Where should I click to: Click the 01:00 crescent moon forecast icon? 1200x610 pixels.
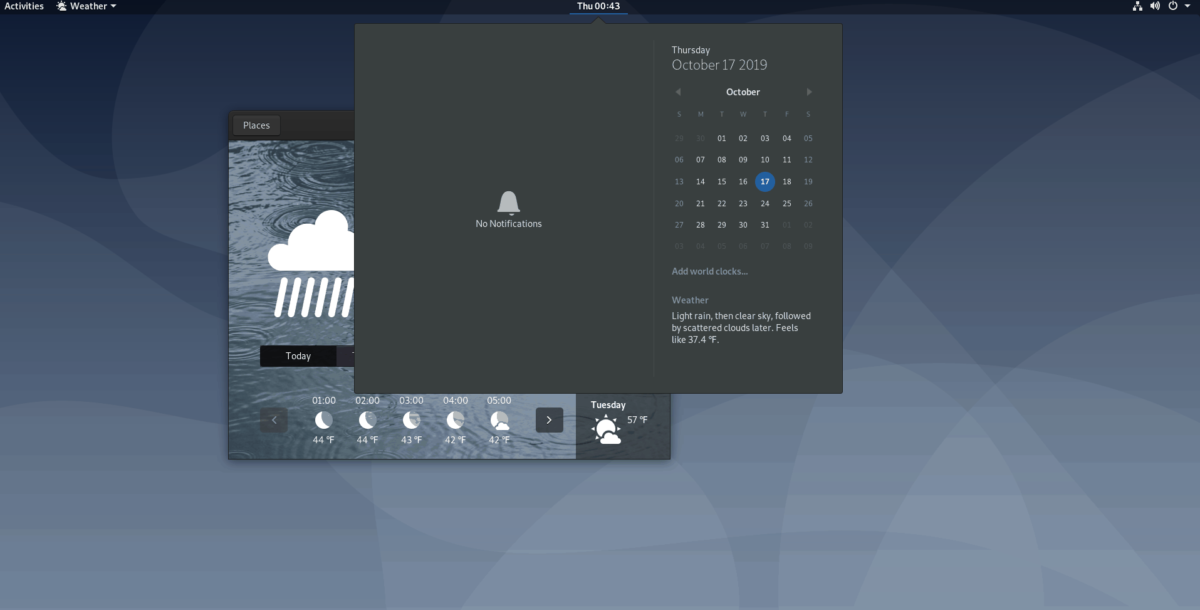(x=322, y=420)
